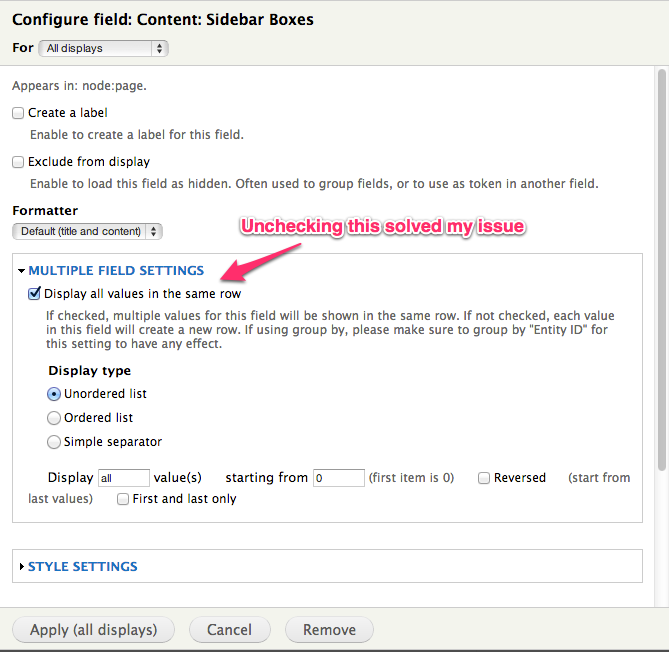The width and height of the screenshot is (669, 652).
Task: Check the Exclude from display box
Action: click(18, 162)
